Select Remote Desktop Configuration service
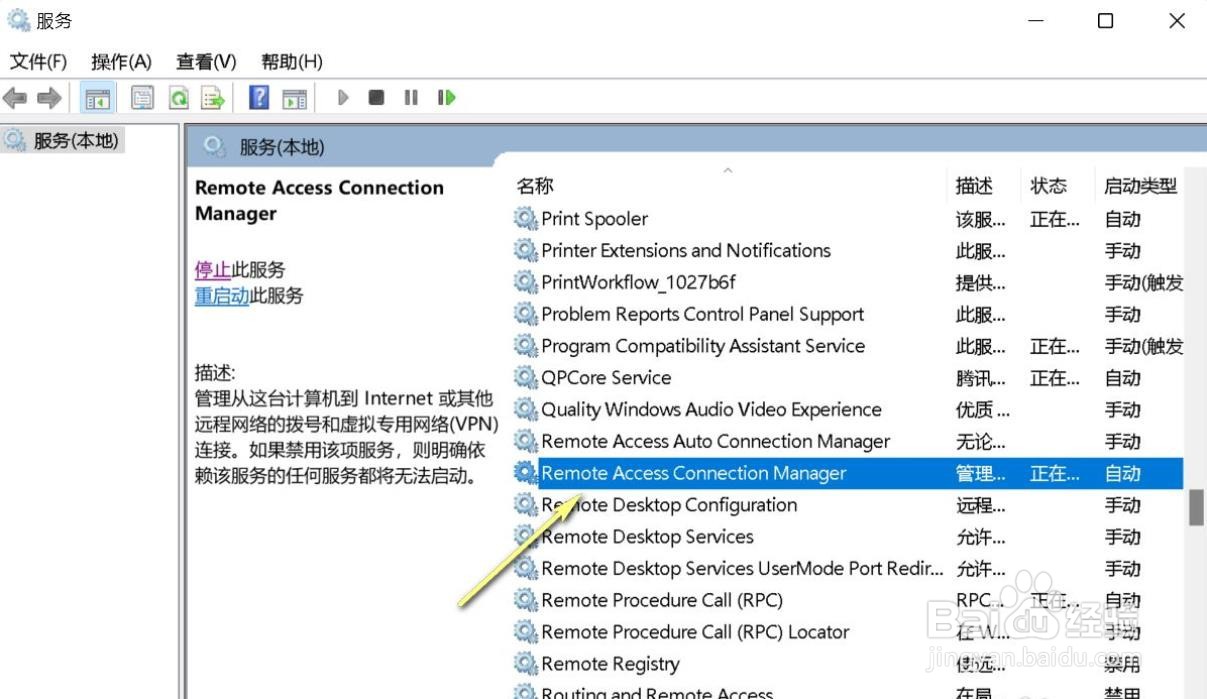 point(847,505)
